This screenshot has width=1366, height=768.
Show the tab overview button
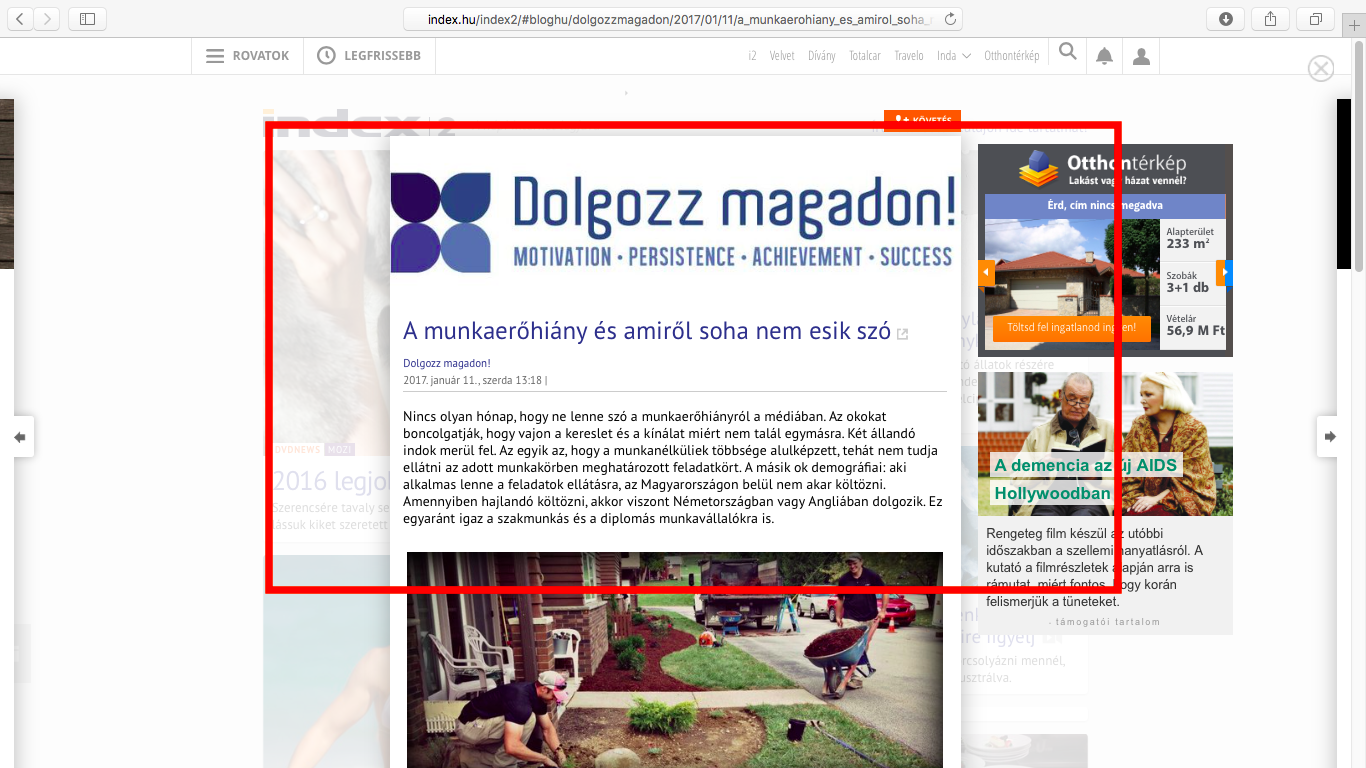click(1316, 18)
